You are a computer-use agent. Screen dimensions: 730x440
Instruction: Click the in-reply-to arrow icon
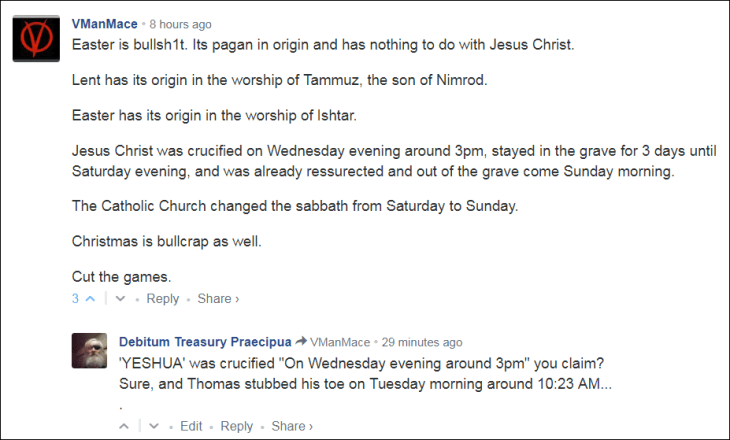(300, 341)
